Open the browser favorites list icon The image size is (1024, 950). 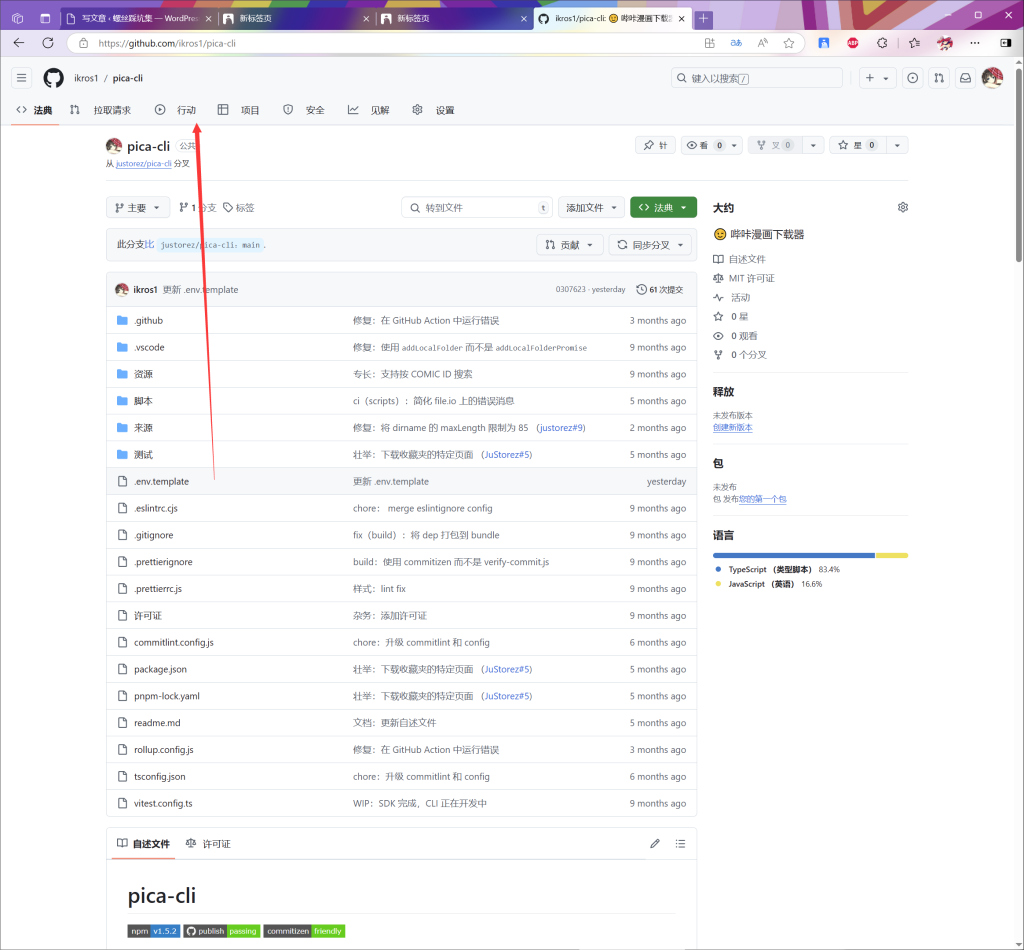point(914,43)
